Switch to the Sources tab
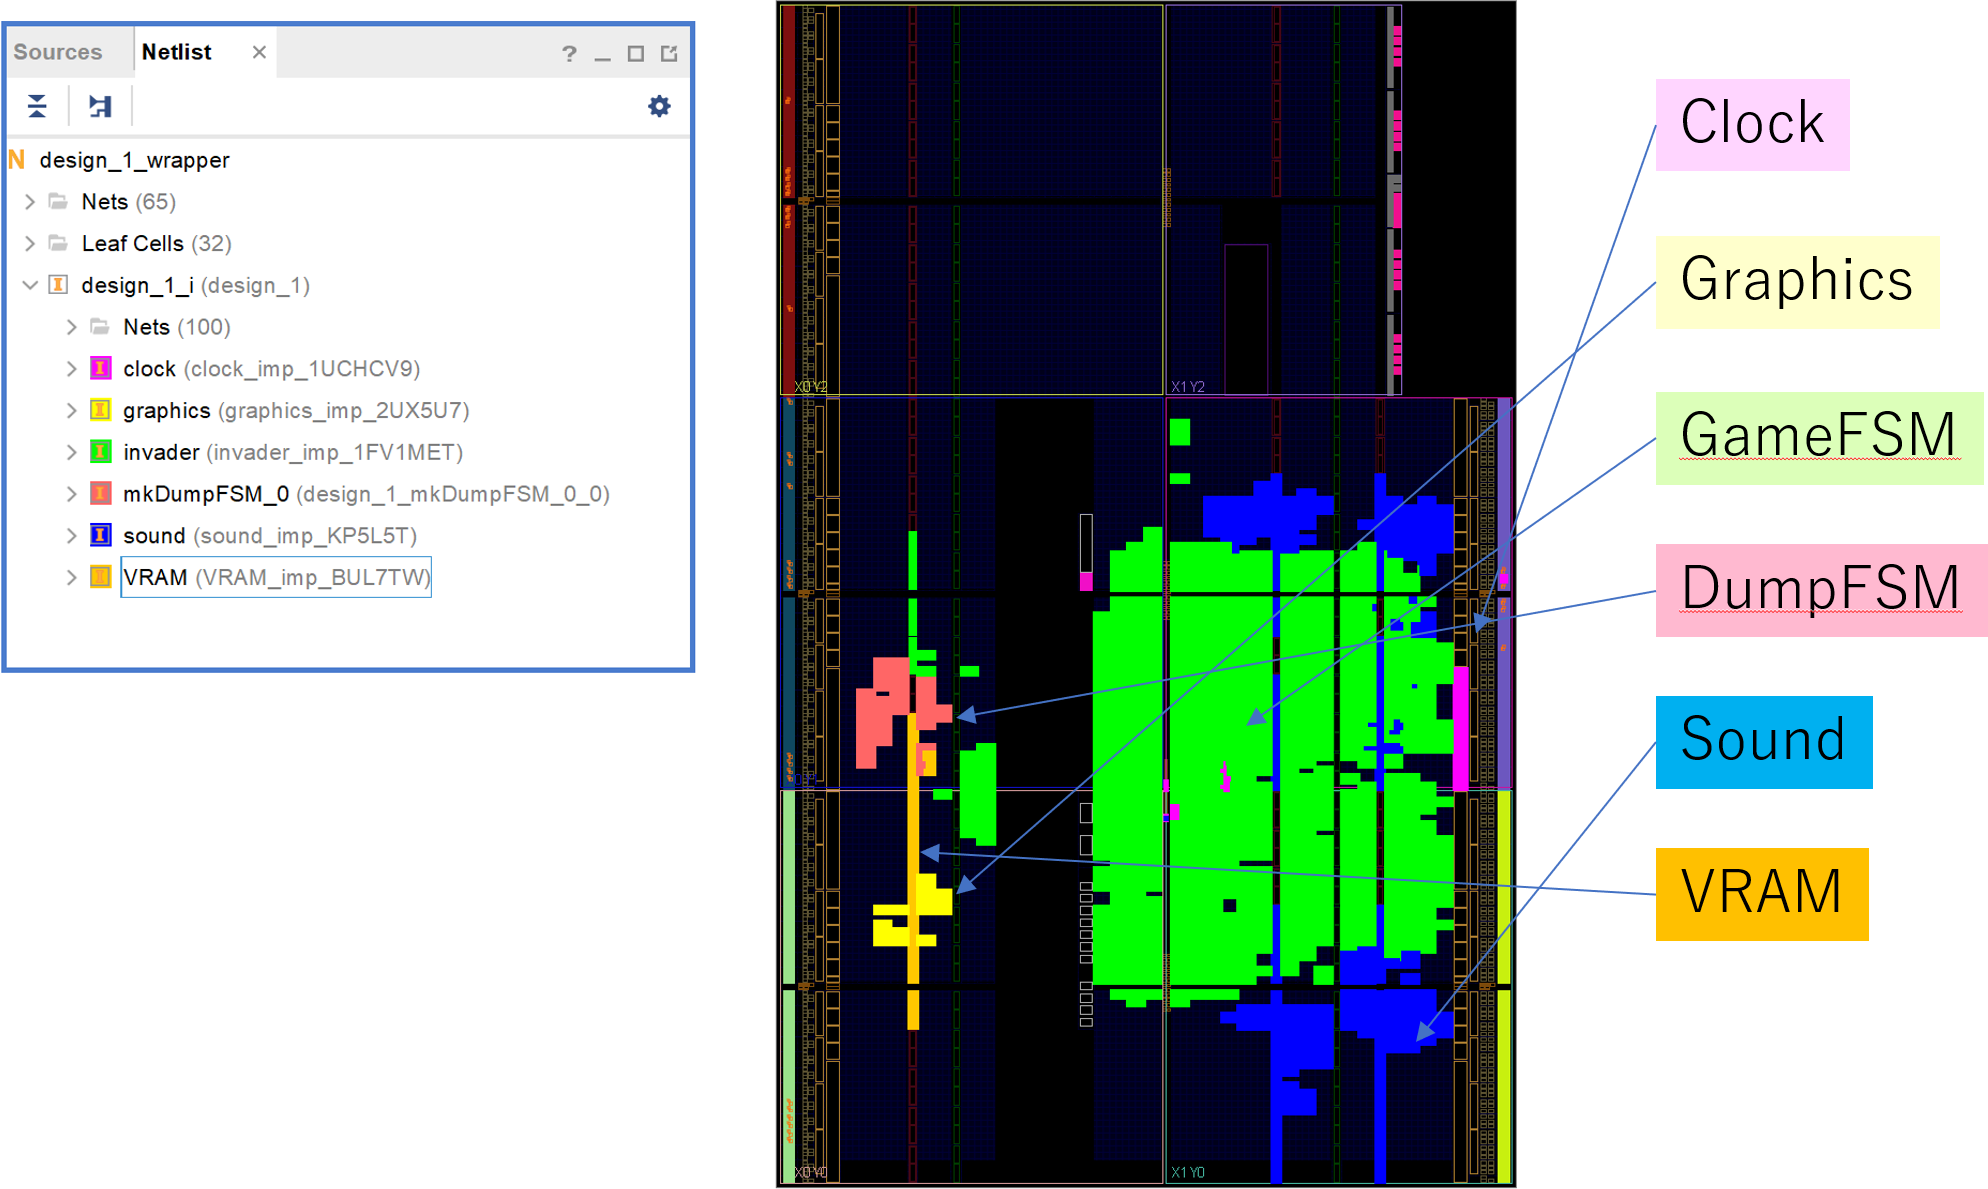Viewport: 1988px width, 1189px height. coord(58,52)
